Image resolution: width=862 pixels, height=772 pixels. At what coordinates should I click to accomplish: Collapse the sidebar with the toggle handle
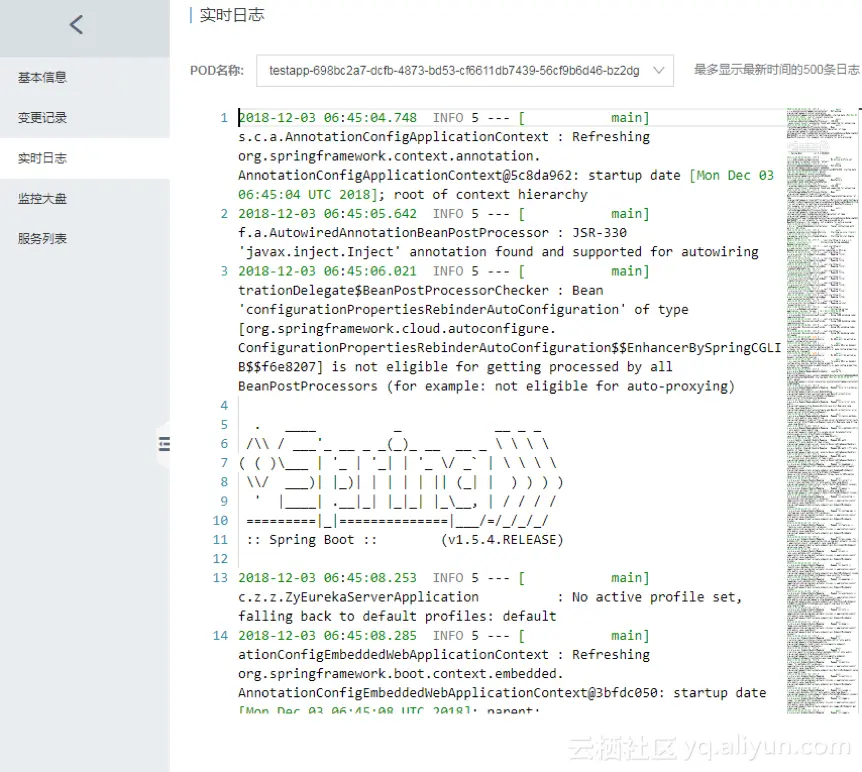164,444
